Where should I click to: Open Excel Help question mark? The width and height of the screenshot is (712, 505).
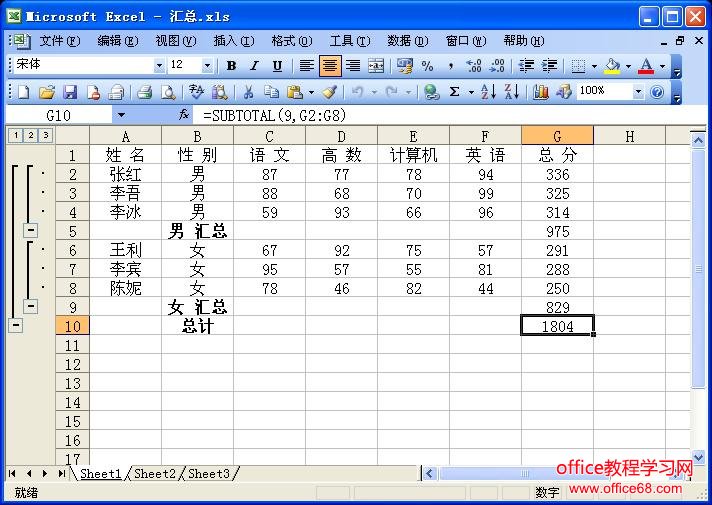pos(657,92)
